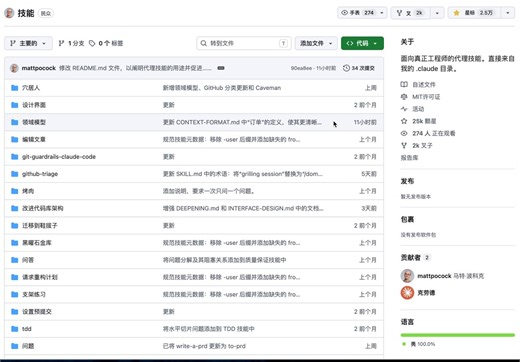Screen dimensions: 520x362
Task: Open the git-guardrails-claude-code folder icon
Action: (x=15, y=157)
